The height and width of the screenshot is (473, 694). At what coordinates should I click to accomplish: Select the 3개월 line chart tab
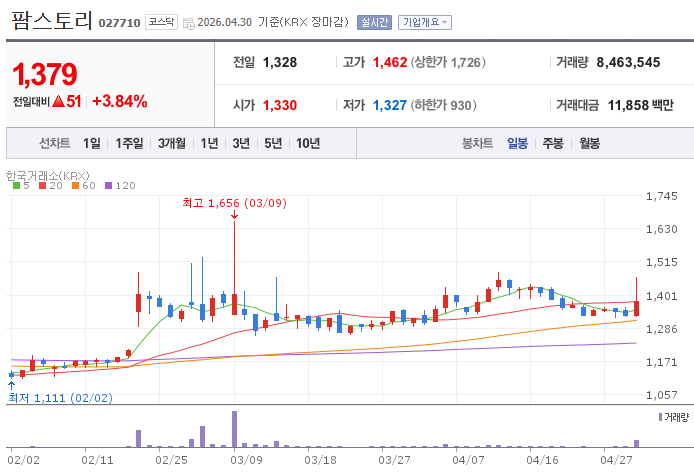pos(172,143)
